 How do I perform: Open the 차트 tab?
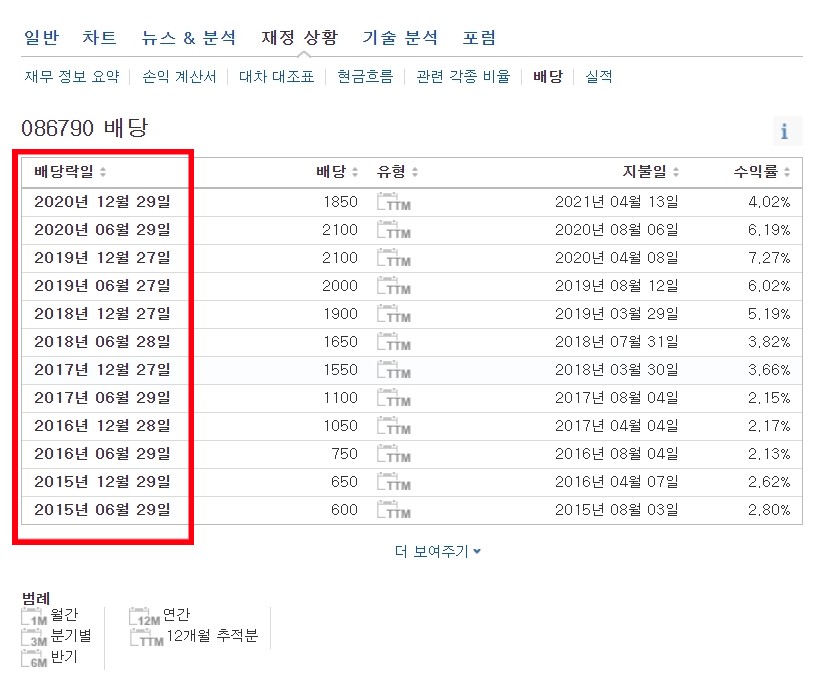(x=100, y=37)
